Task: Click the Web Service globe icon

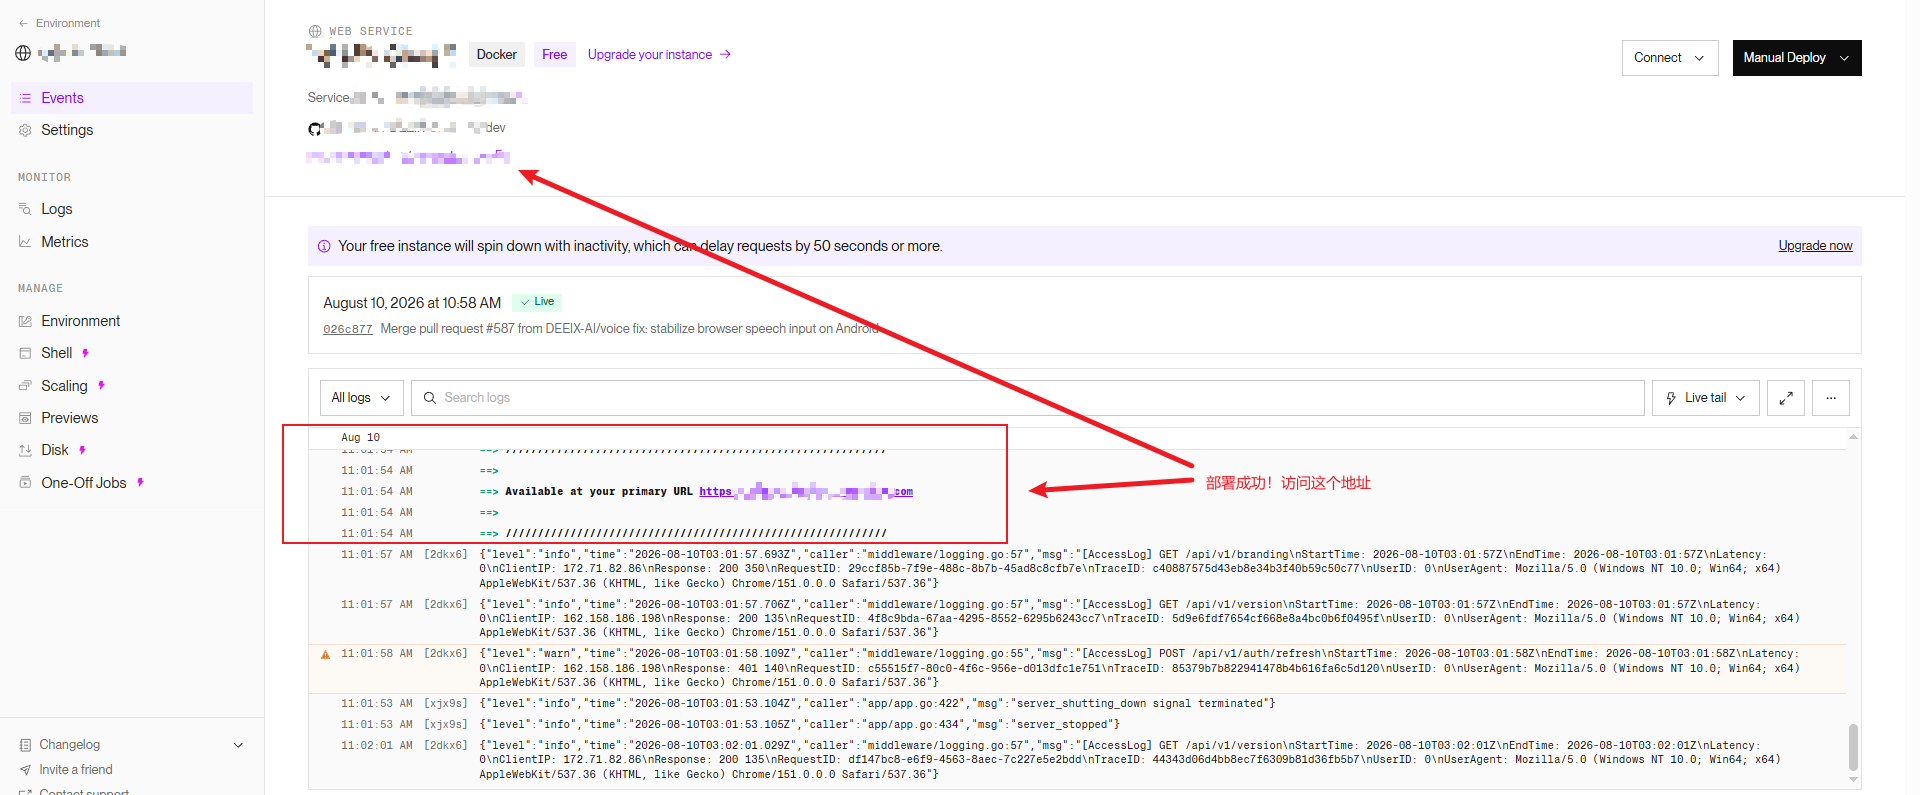Action: pos(315,31)
